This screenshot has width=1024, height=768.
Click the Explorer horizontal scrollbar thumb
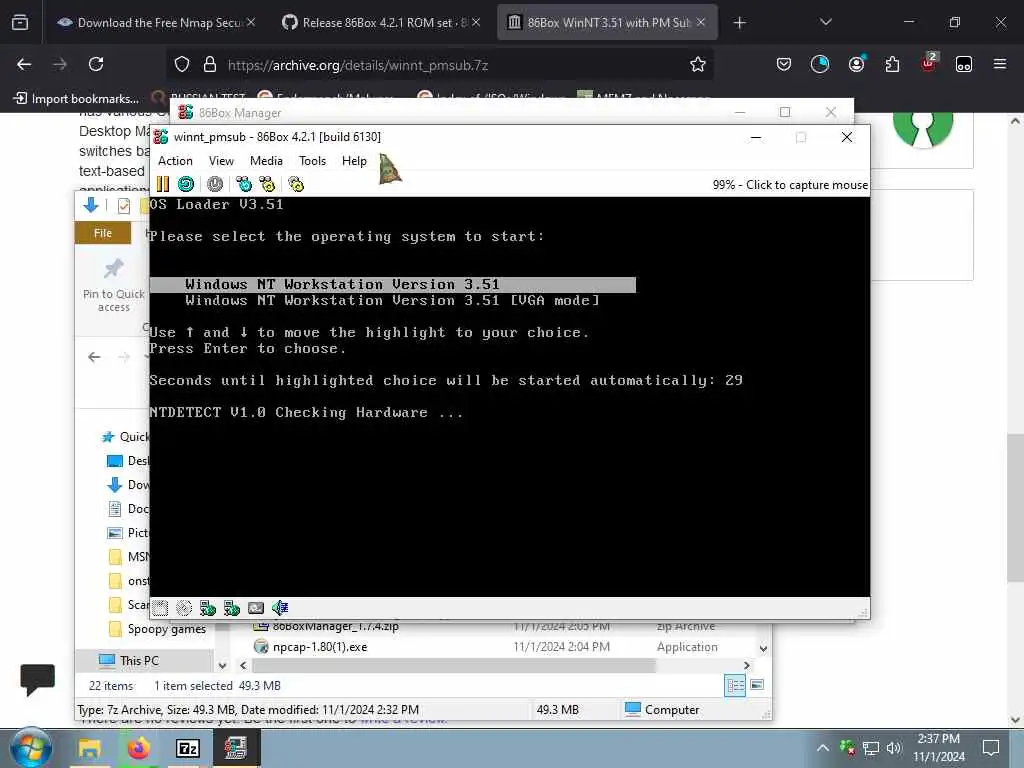coord(453,665)
